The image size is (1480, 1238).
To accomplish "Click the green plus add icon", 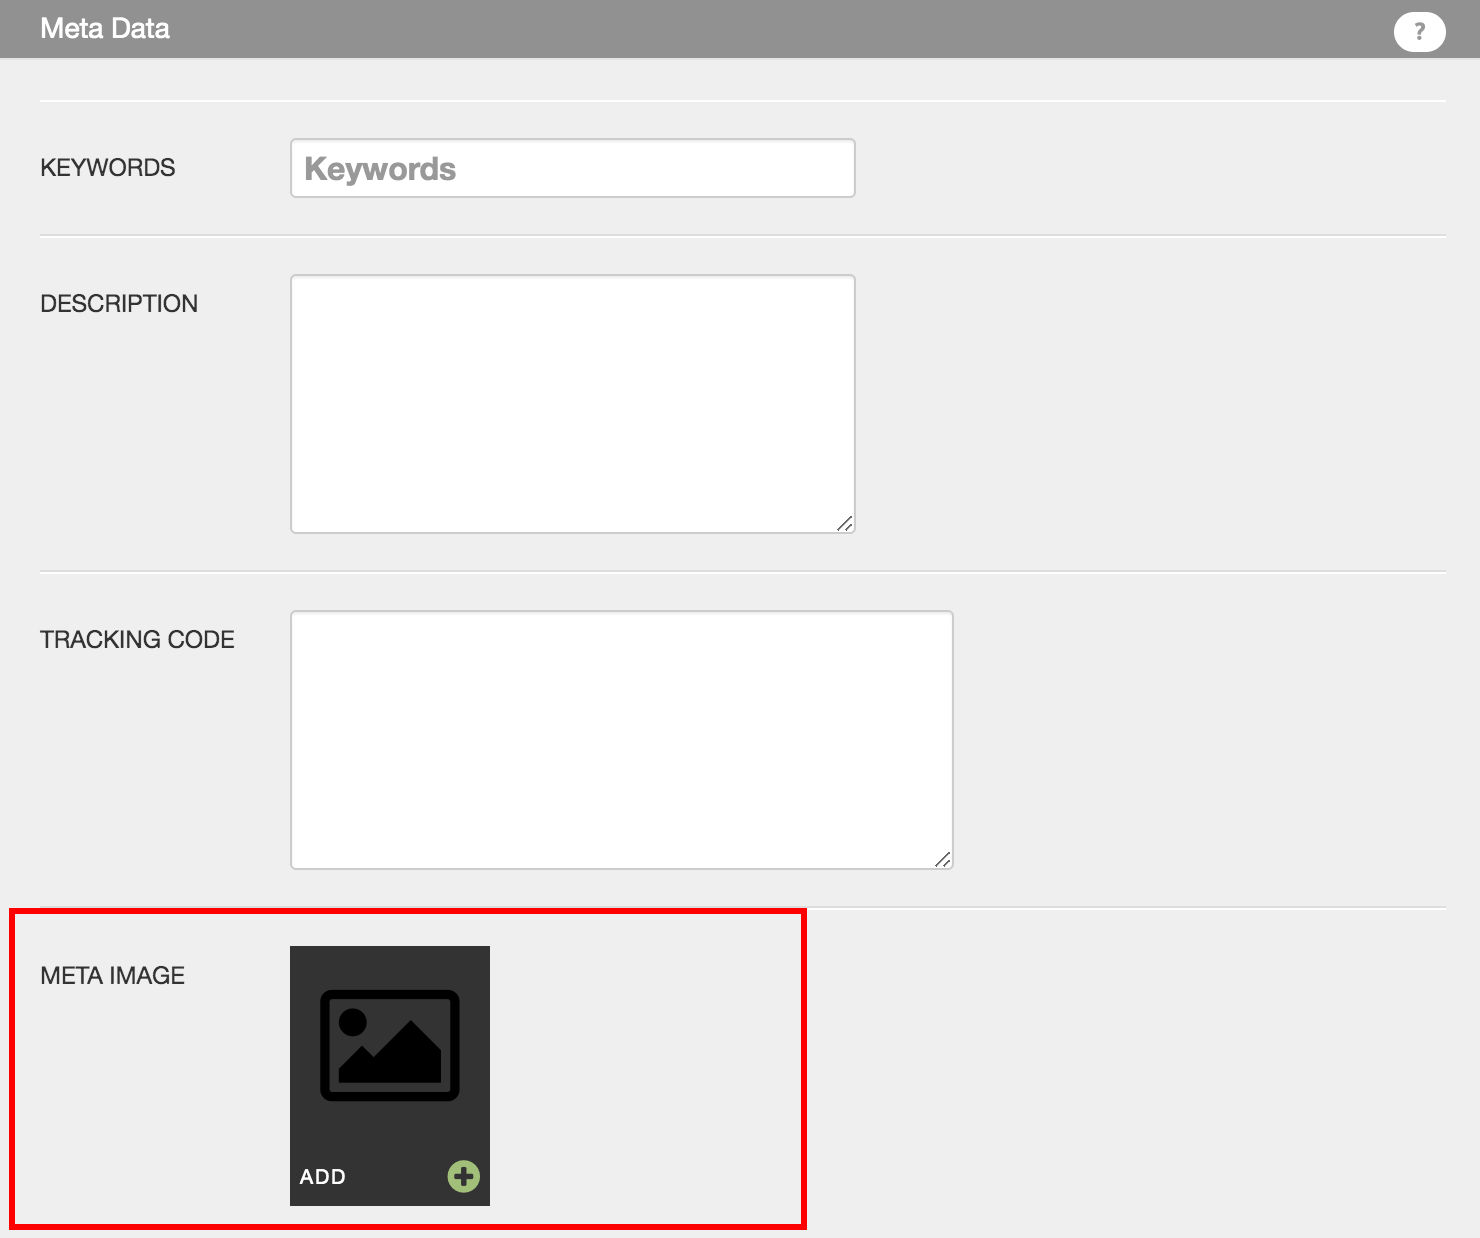I will point(463,1176).
